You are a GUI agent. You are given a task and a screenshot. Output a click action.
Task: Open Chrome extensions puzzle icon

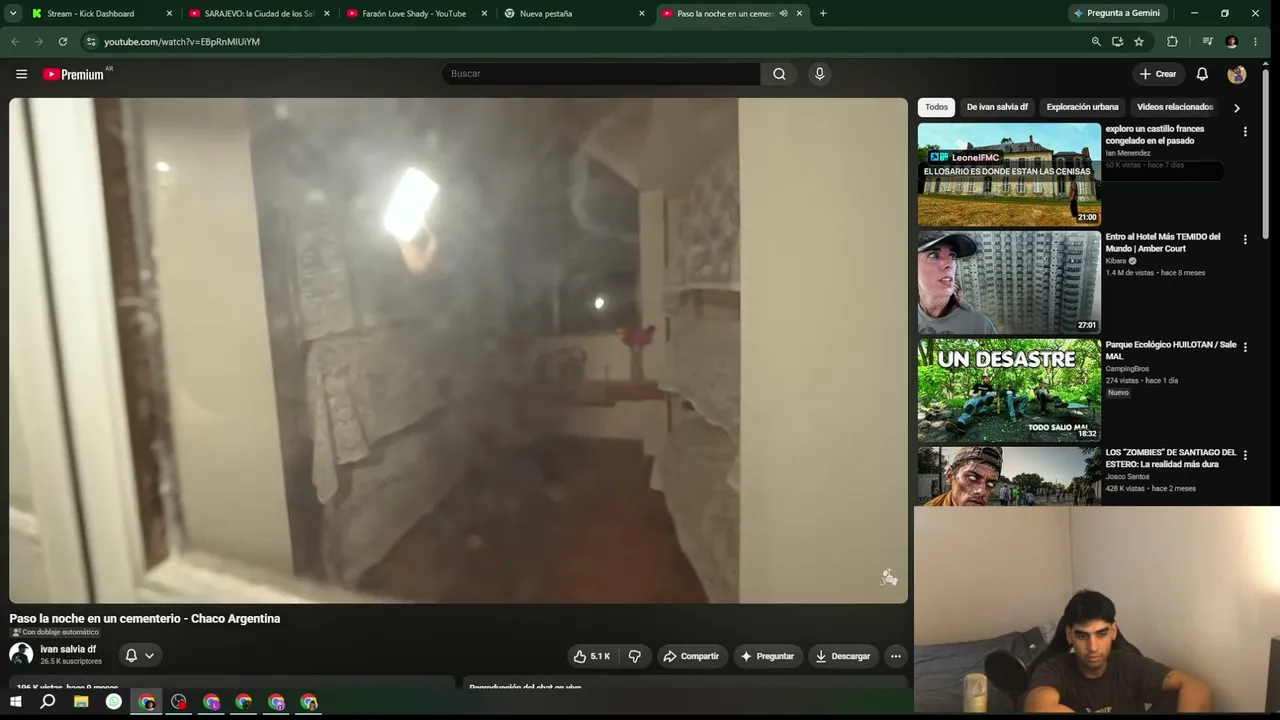(1173, 42)
